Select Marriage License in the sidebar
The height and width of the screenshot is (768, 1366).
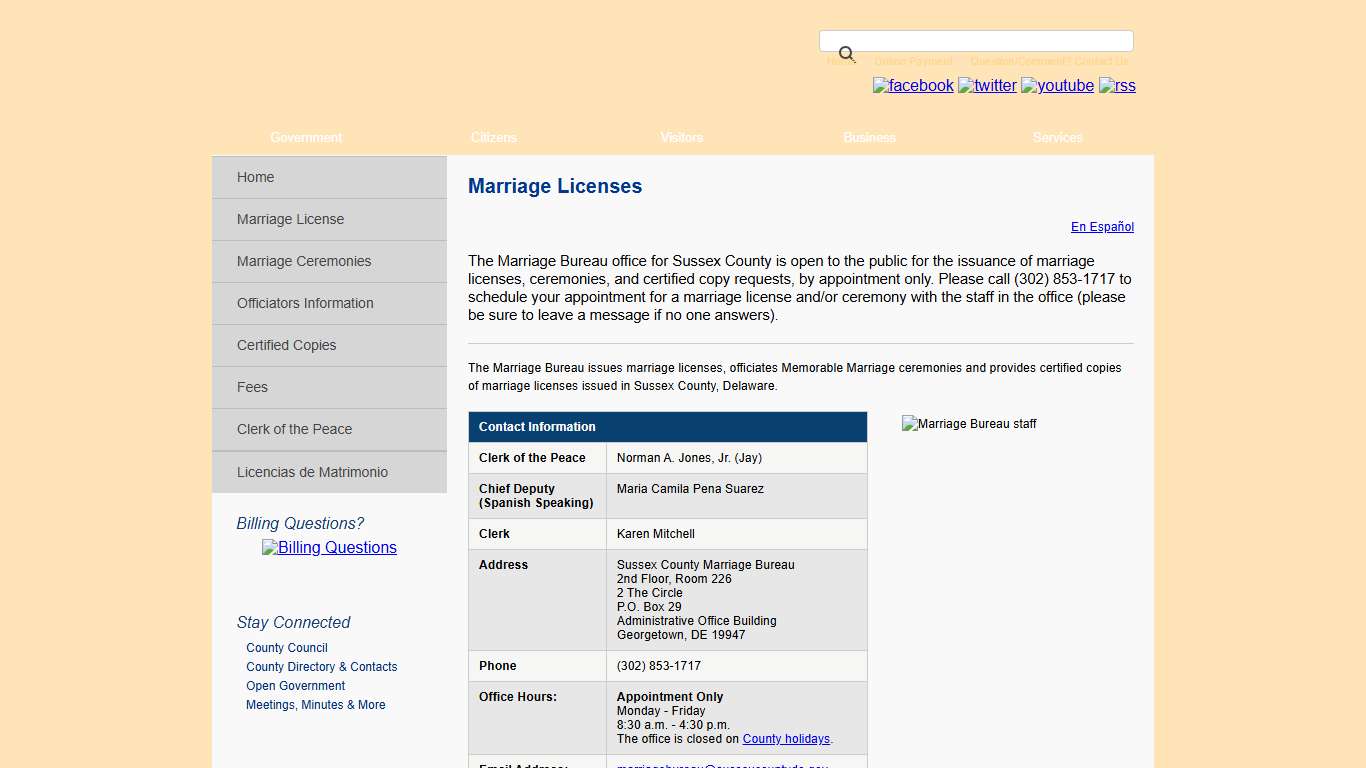[290, 219]
